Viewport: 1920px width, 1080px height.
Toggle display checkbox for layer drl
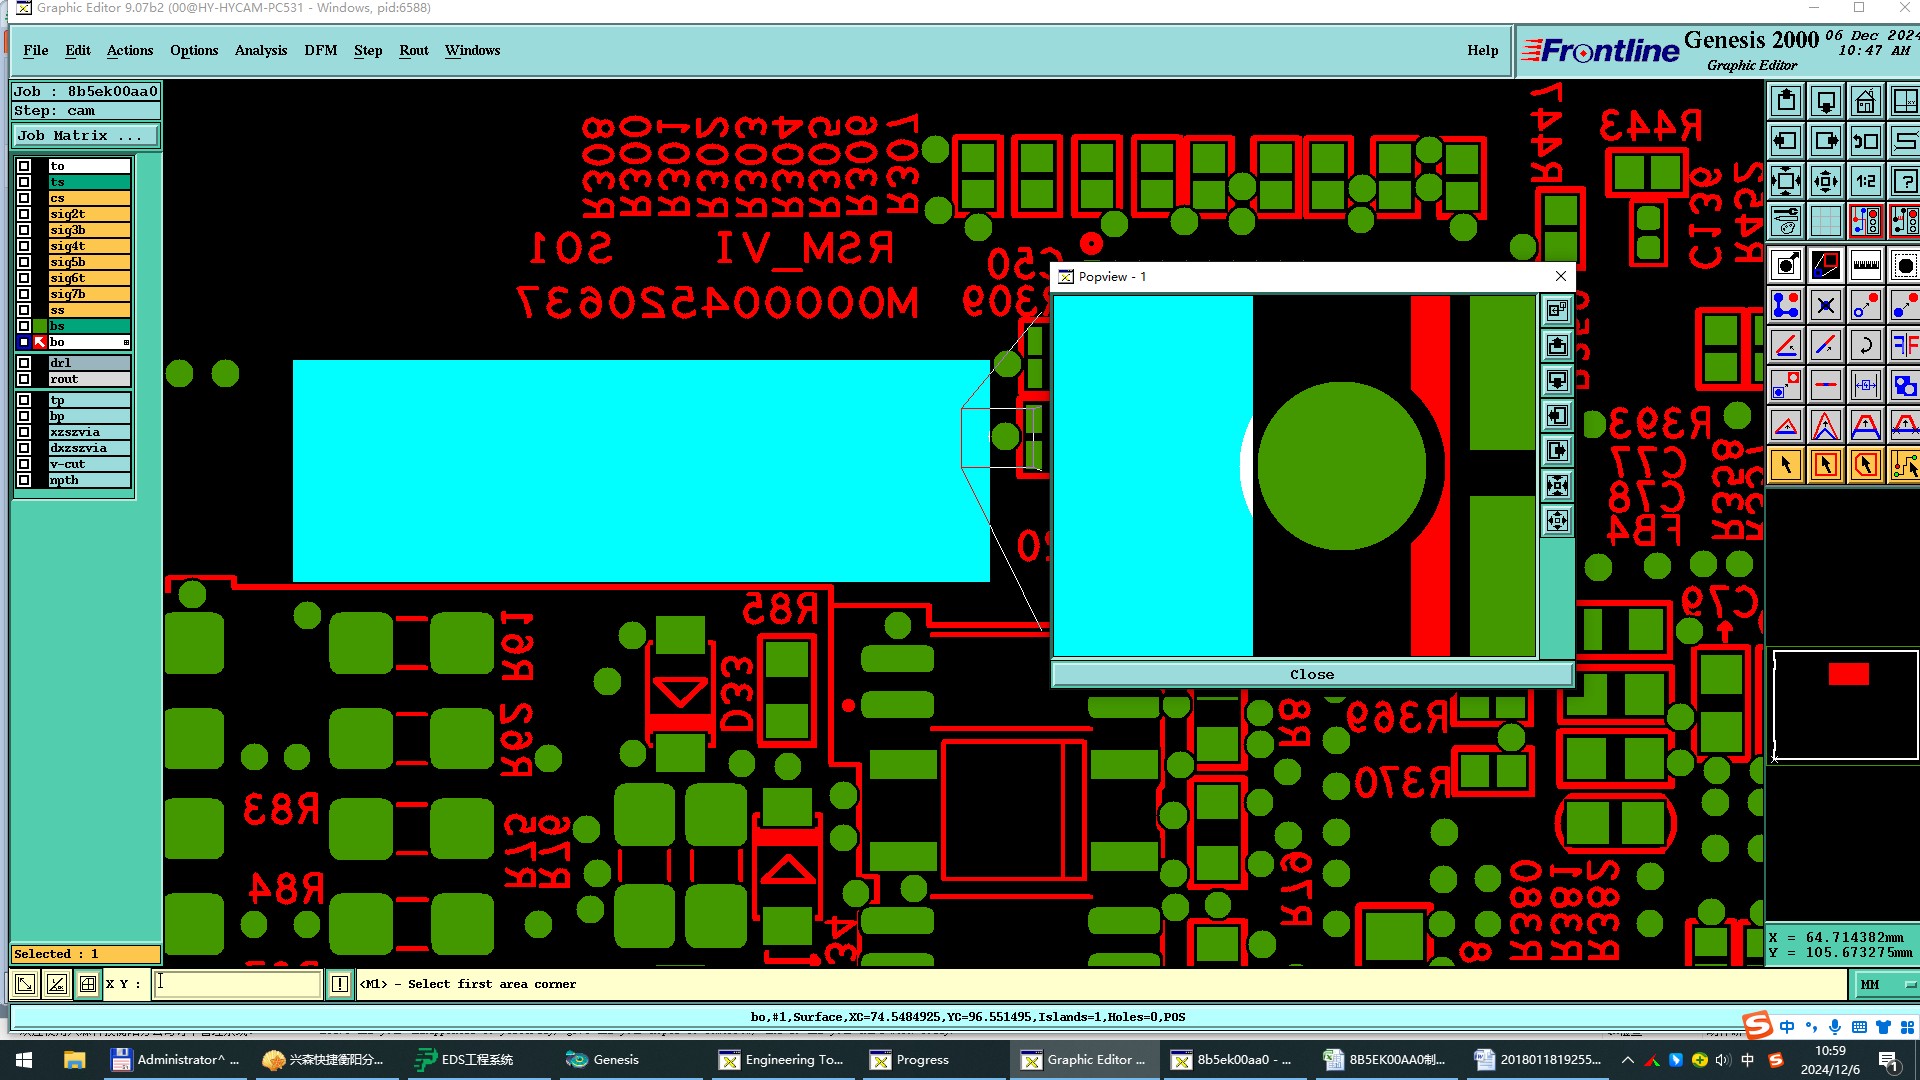tap(24, 363)
